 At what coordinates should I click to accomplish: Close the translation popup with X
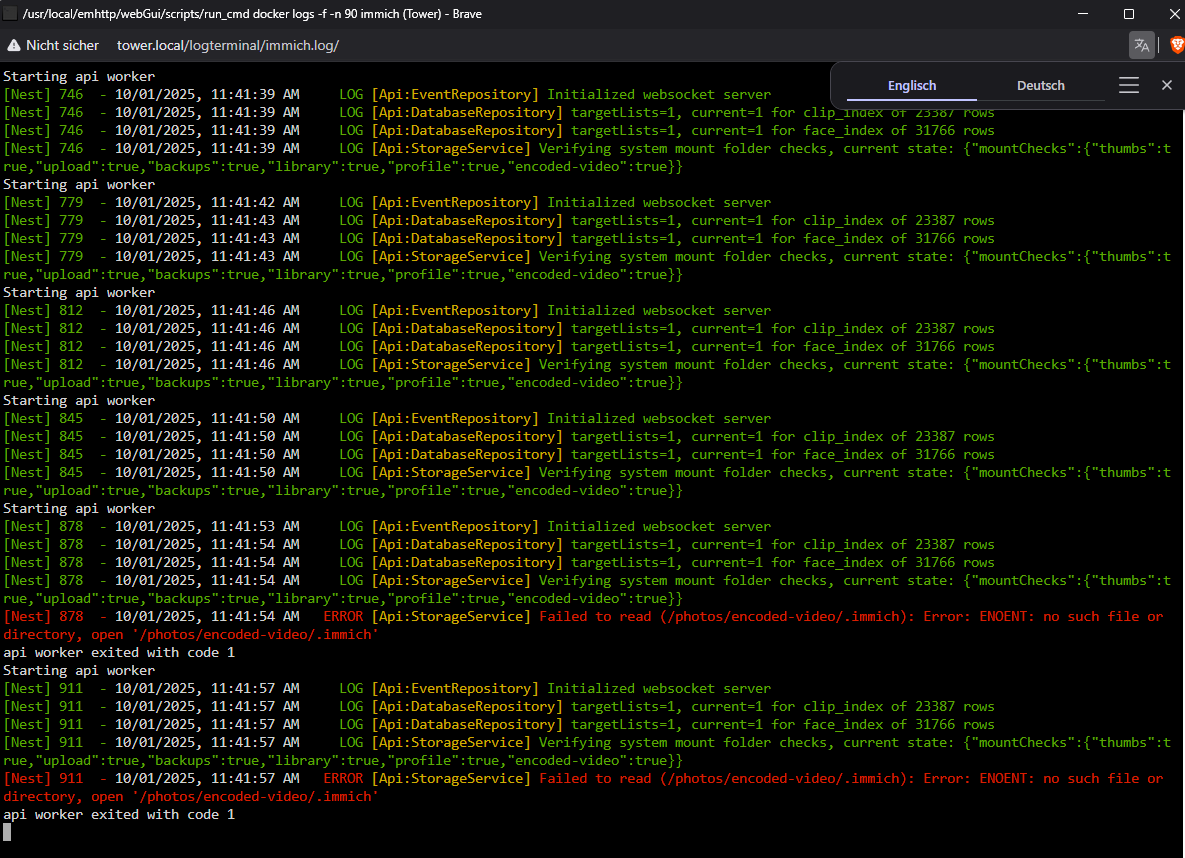tap(1166, 86)
